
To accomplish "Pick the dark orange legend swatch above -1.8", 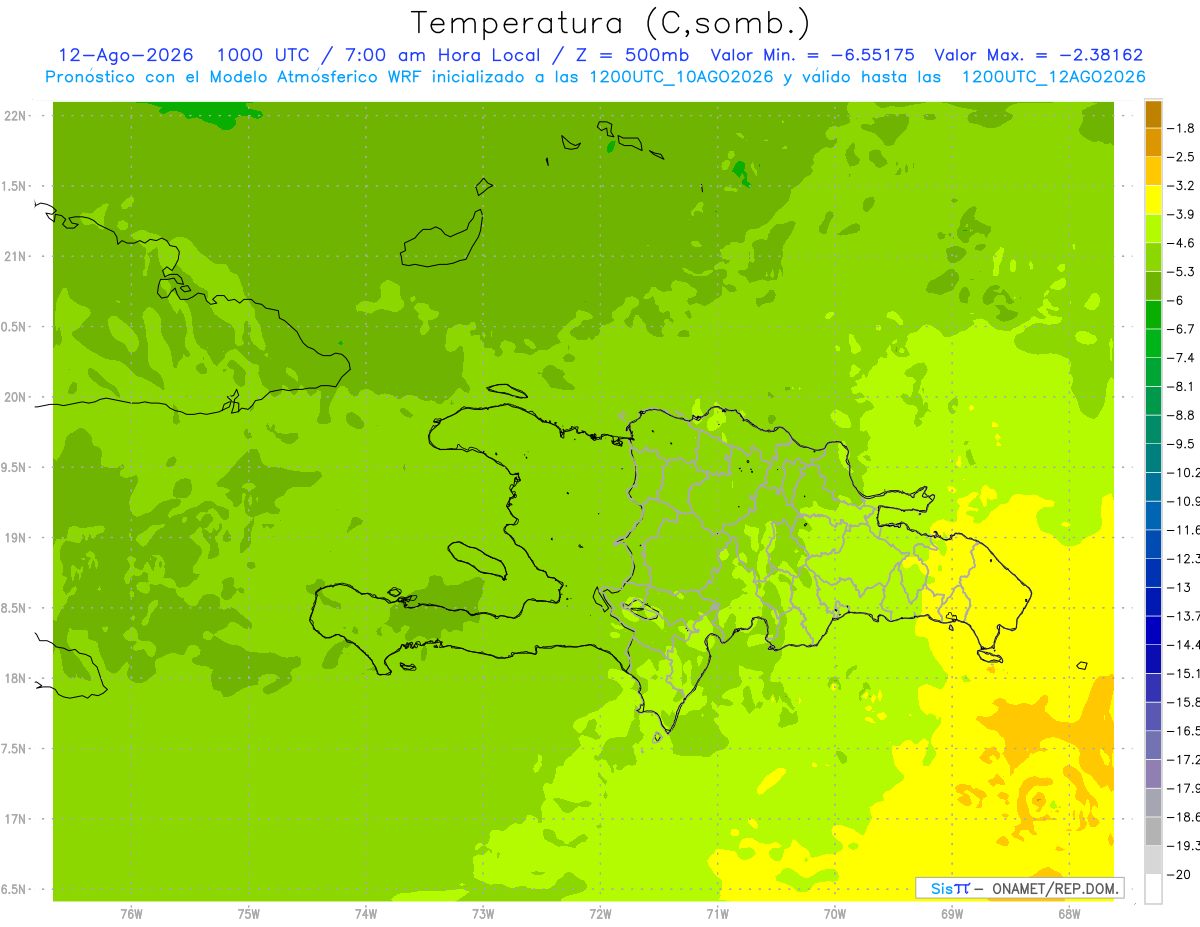I will pos(1153,113).
